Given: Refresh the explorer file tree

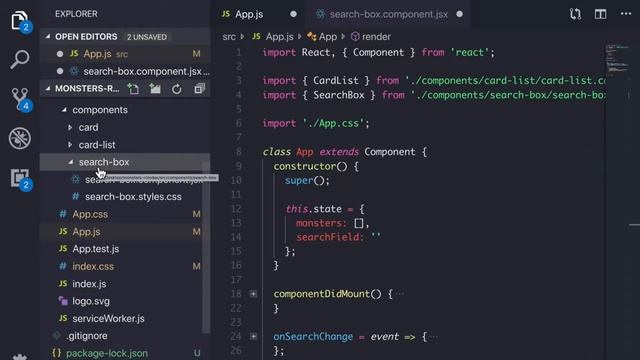Looking at the screenshot, I should (177, 89).
